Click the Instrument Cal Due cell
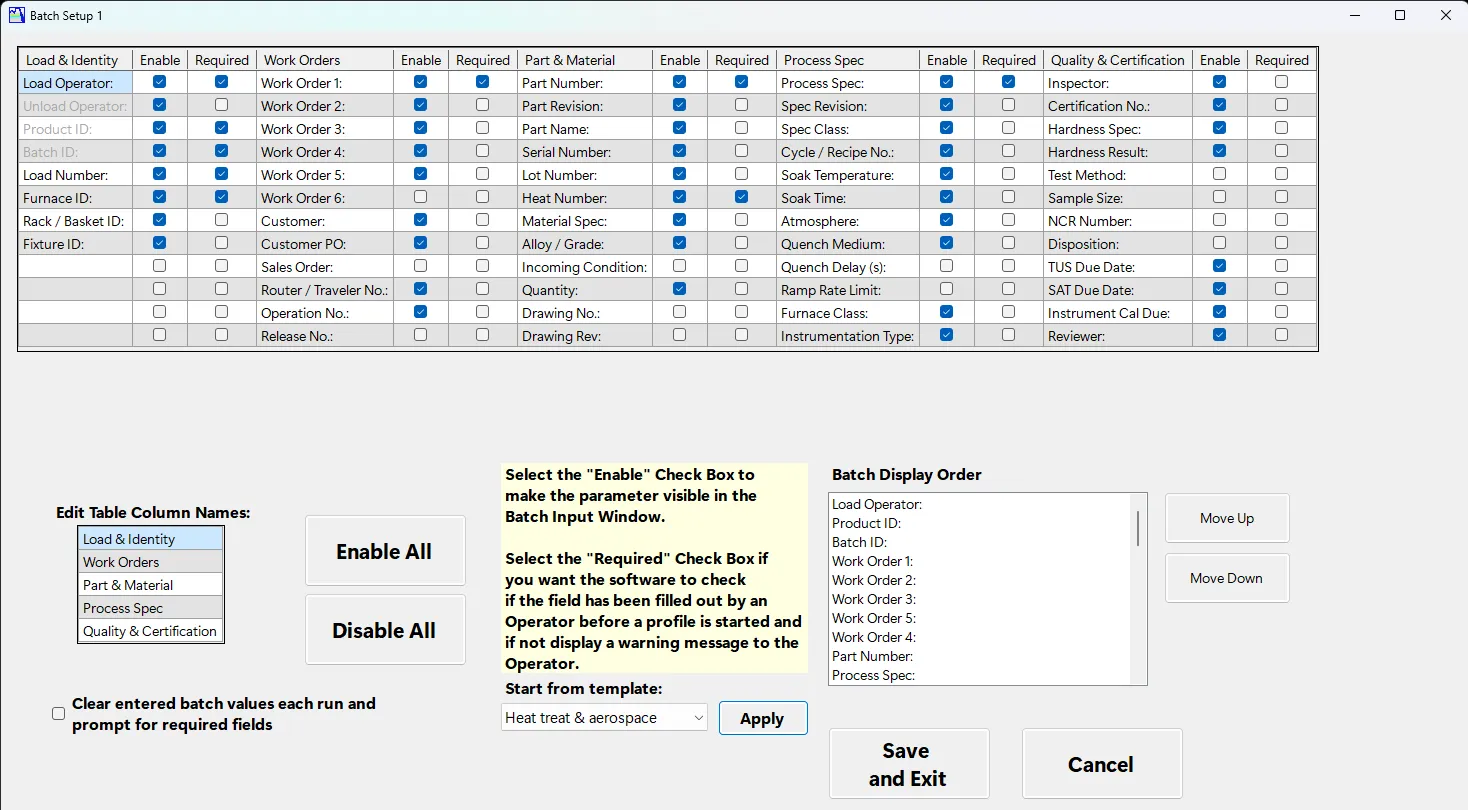This screenshot has width=1468, height=810. 1117,313
